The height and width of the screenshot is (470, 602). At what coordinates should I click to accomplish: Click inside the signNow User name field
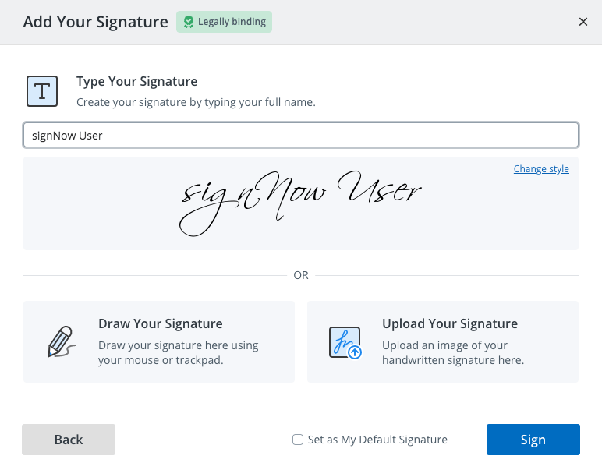[301, 135]
